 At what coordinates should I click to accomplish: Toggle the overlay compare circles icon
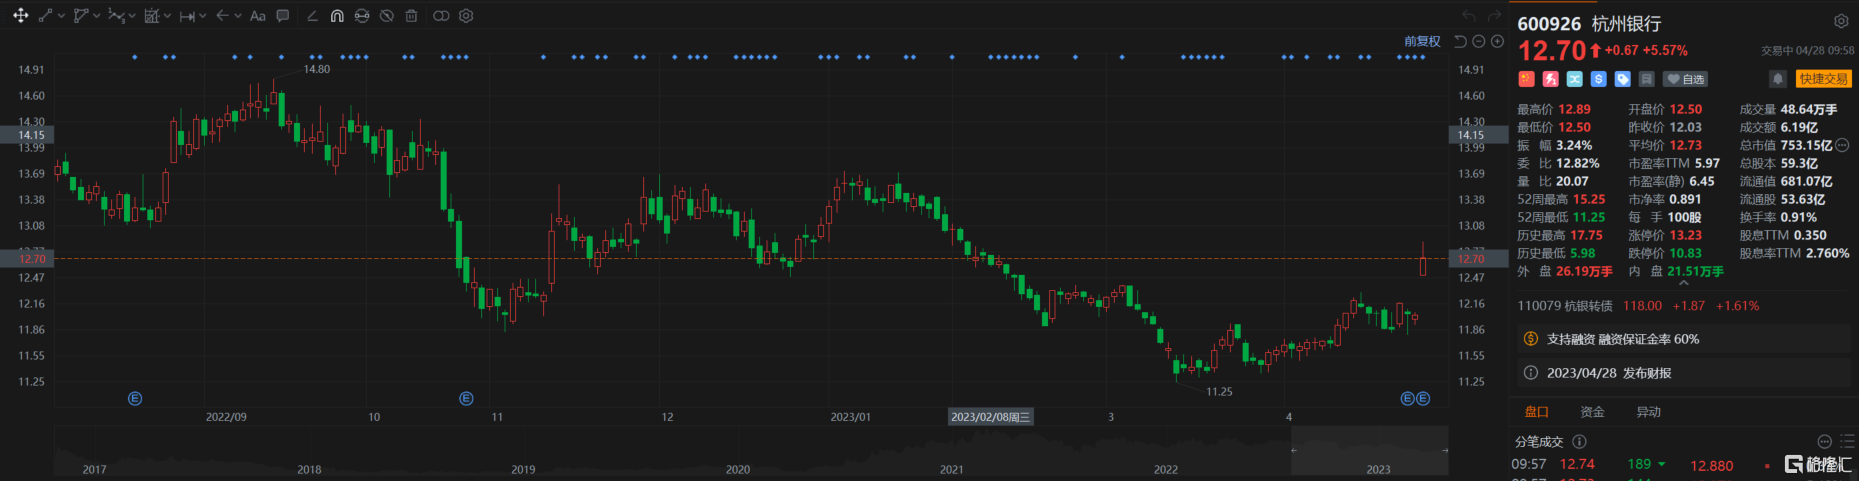click(x=441, y=16)
